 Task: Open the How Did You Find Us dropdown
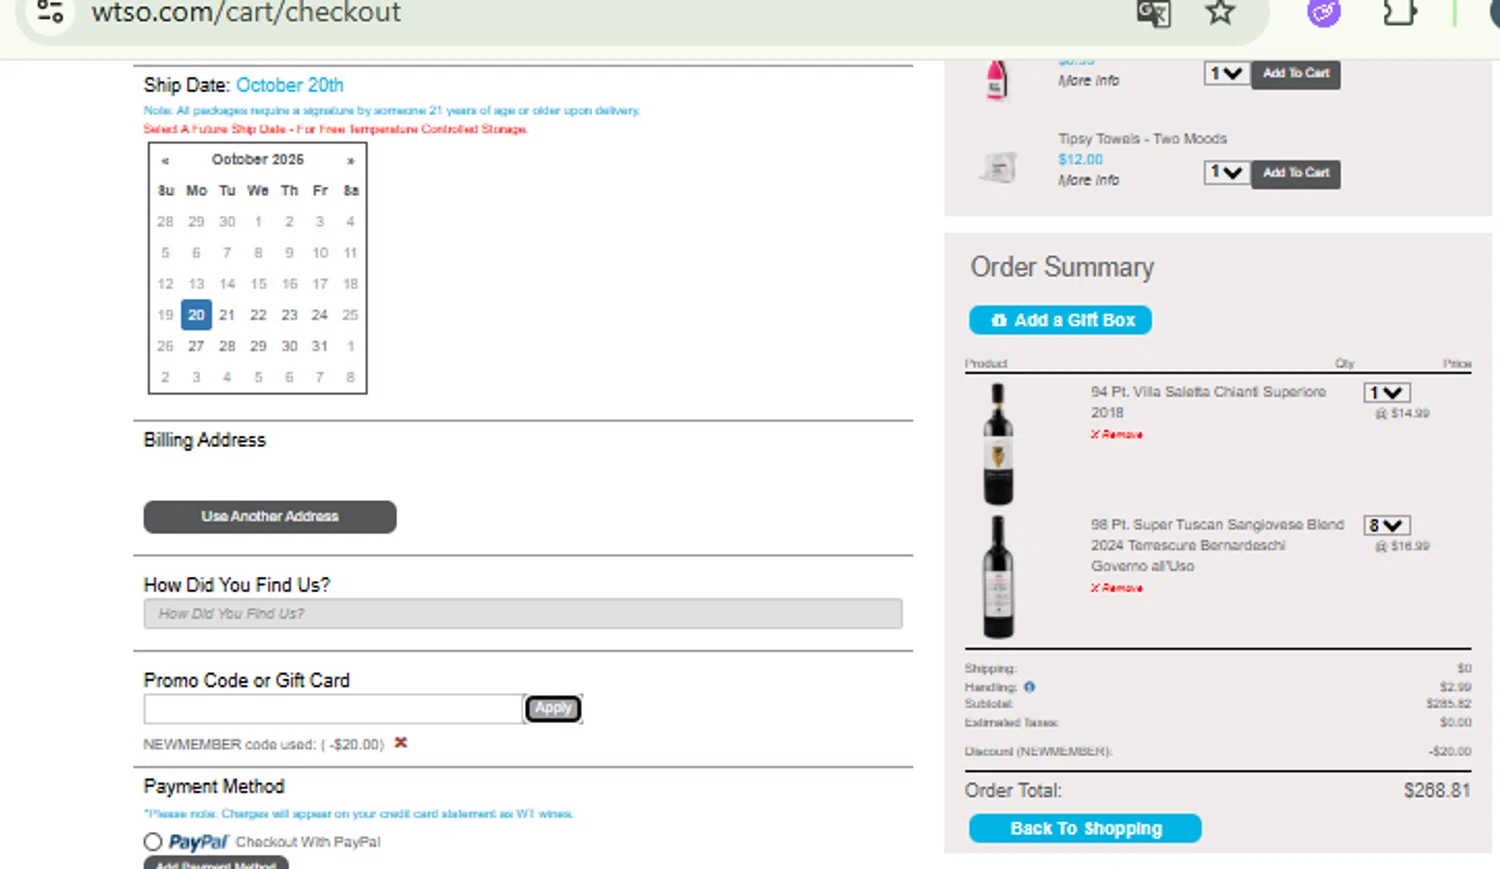(x=523, y=614)
